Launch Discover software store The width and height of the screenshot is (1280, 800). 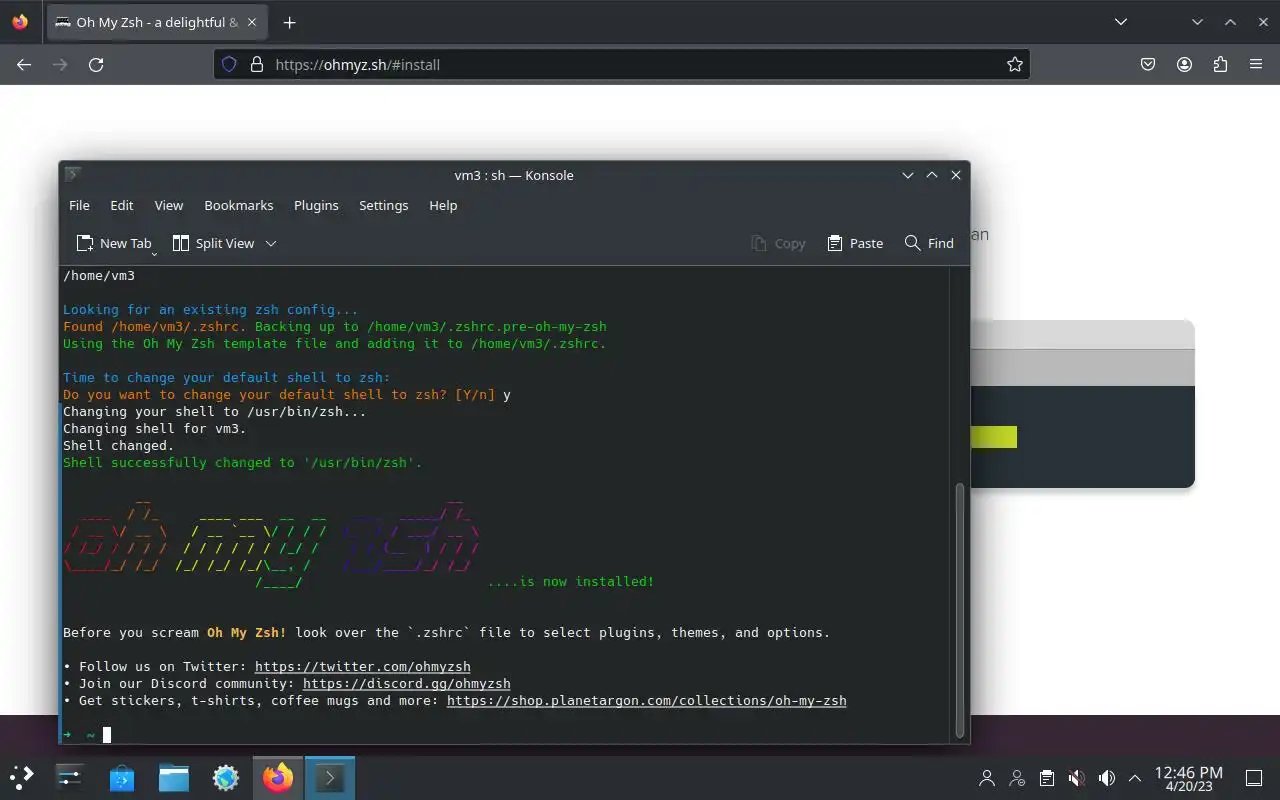[x=122, y=777]
